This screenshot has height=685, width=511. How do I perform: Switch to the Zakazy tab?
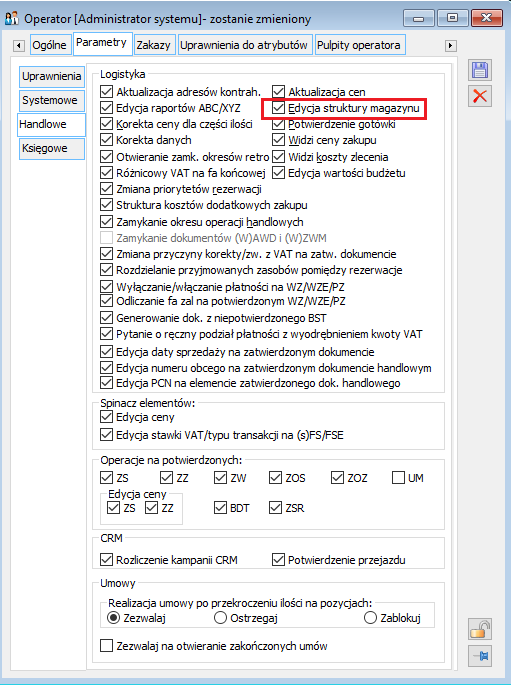point(153,45)
